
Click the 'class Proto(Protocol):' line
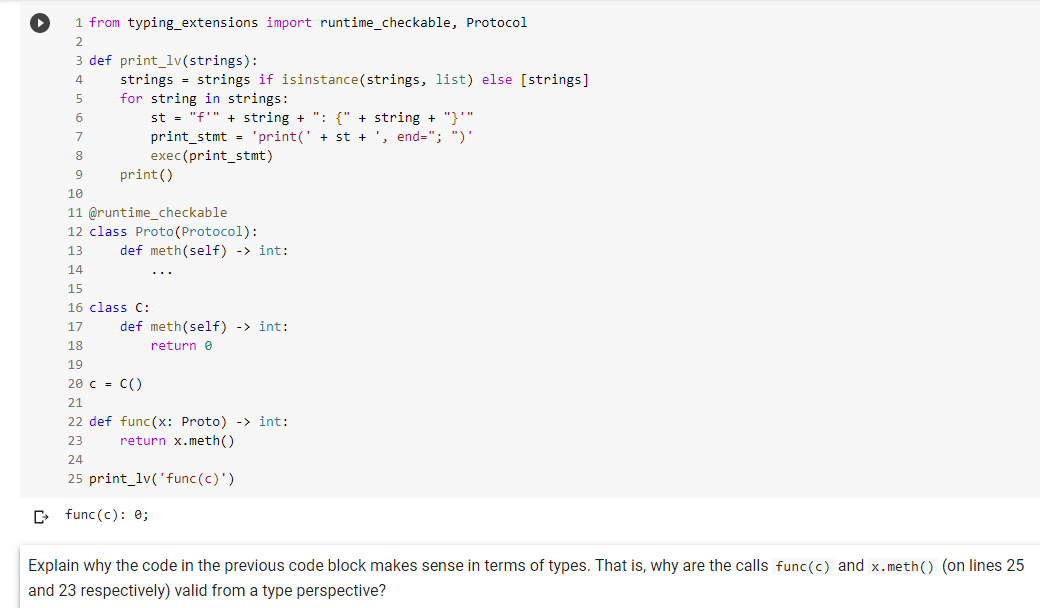(x=173, y=231)
